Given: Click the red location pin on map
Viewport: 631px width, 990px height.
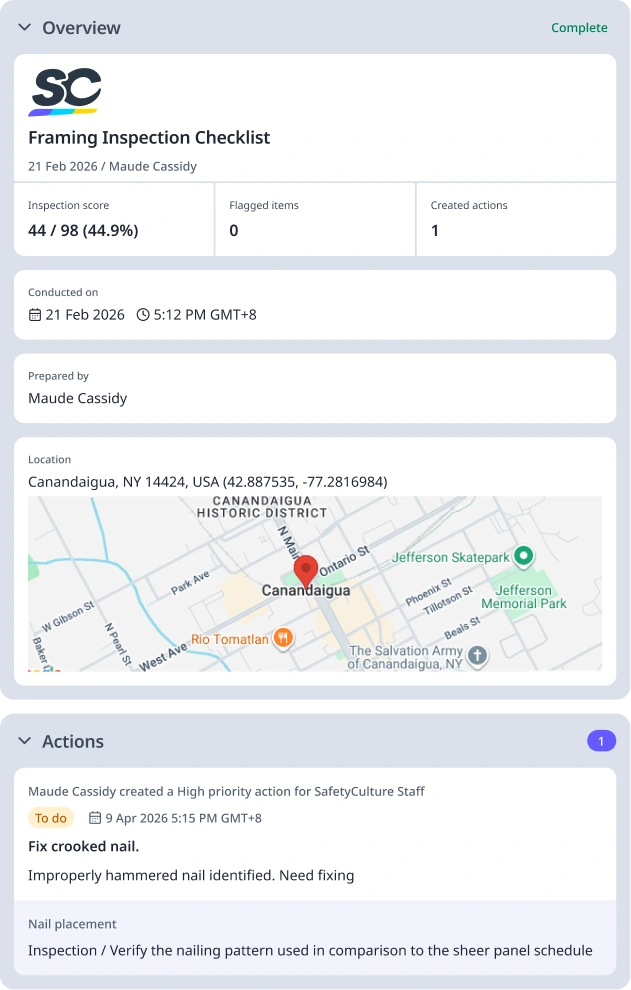Looking at the screenshot, I should pyautogui.click(x=306, y=572).
